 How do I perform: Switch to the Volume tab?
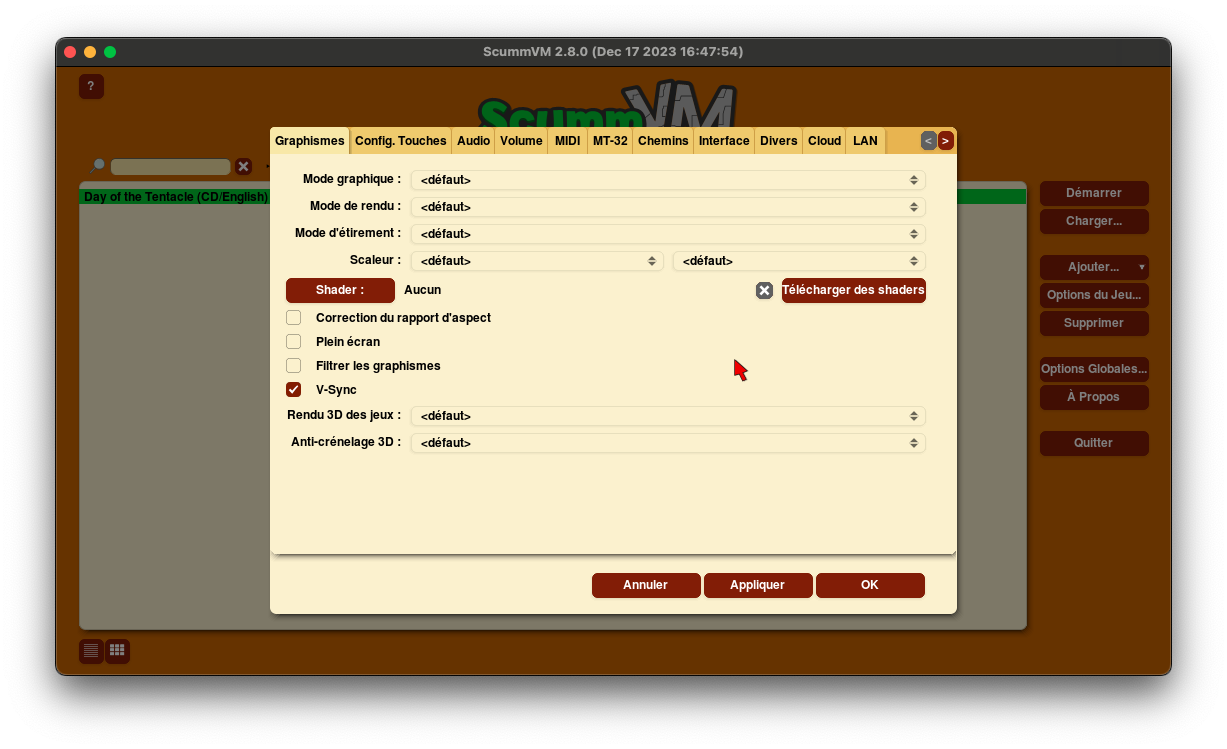[x=521, y=141]
